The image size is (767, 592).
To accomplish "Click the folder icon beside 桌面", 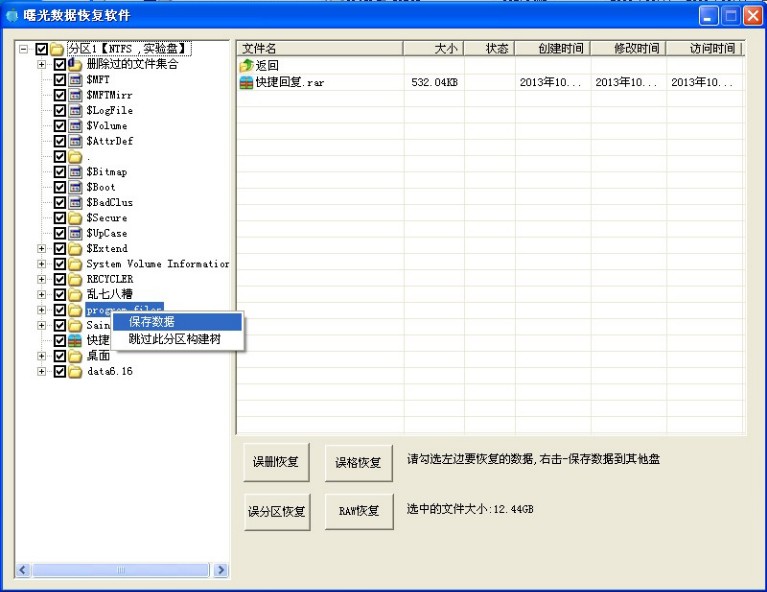I will pyautogui.click(x=75, y=356).
